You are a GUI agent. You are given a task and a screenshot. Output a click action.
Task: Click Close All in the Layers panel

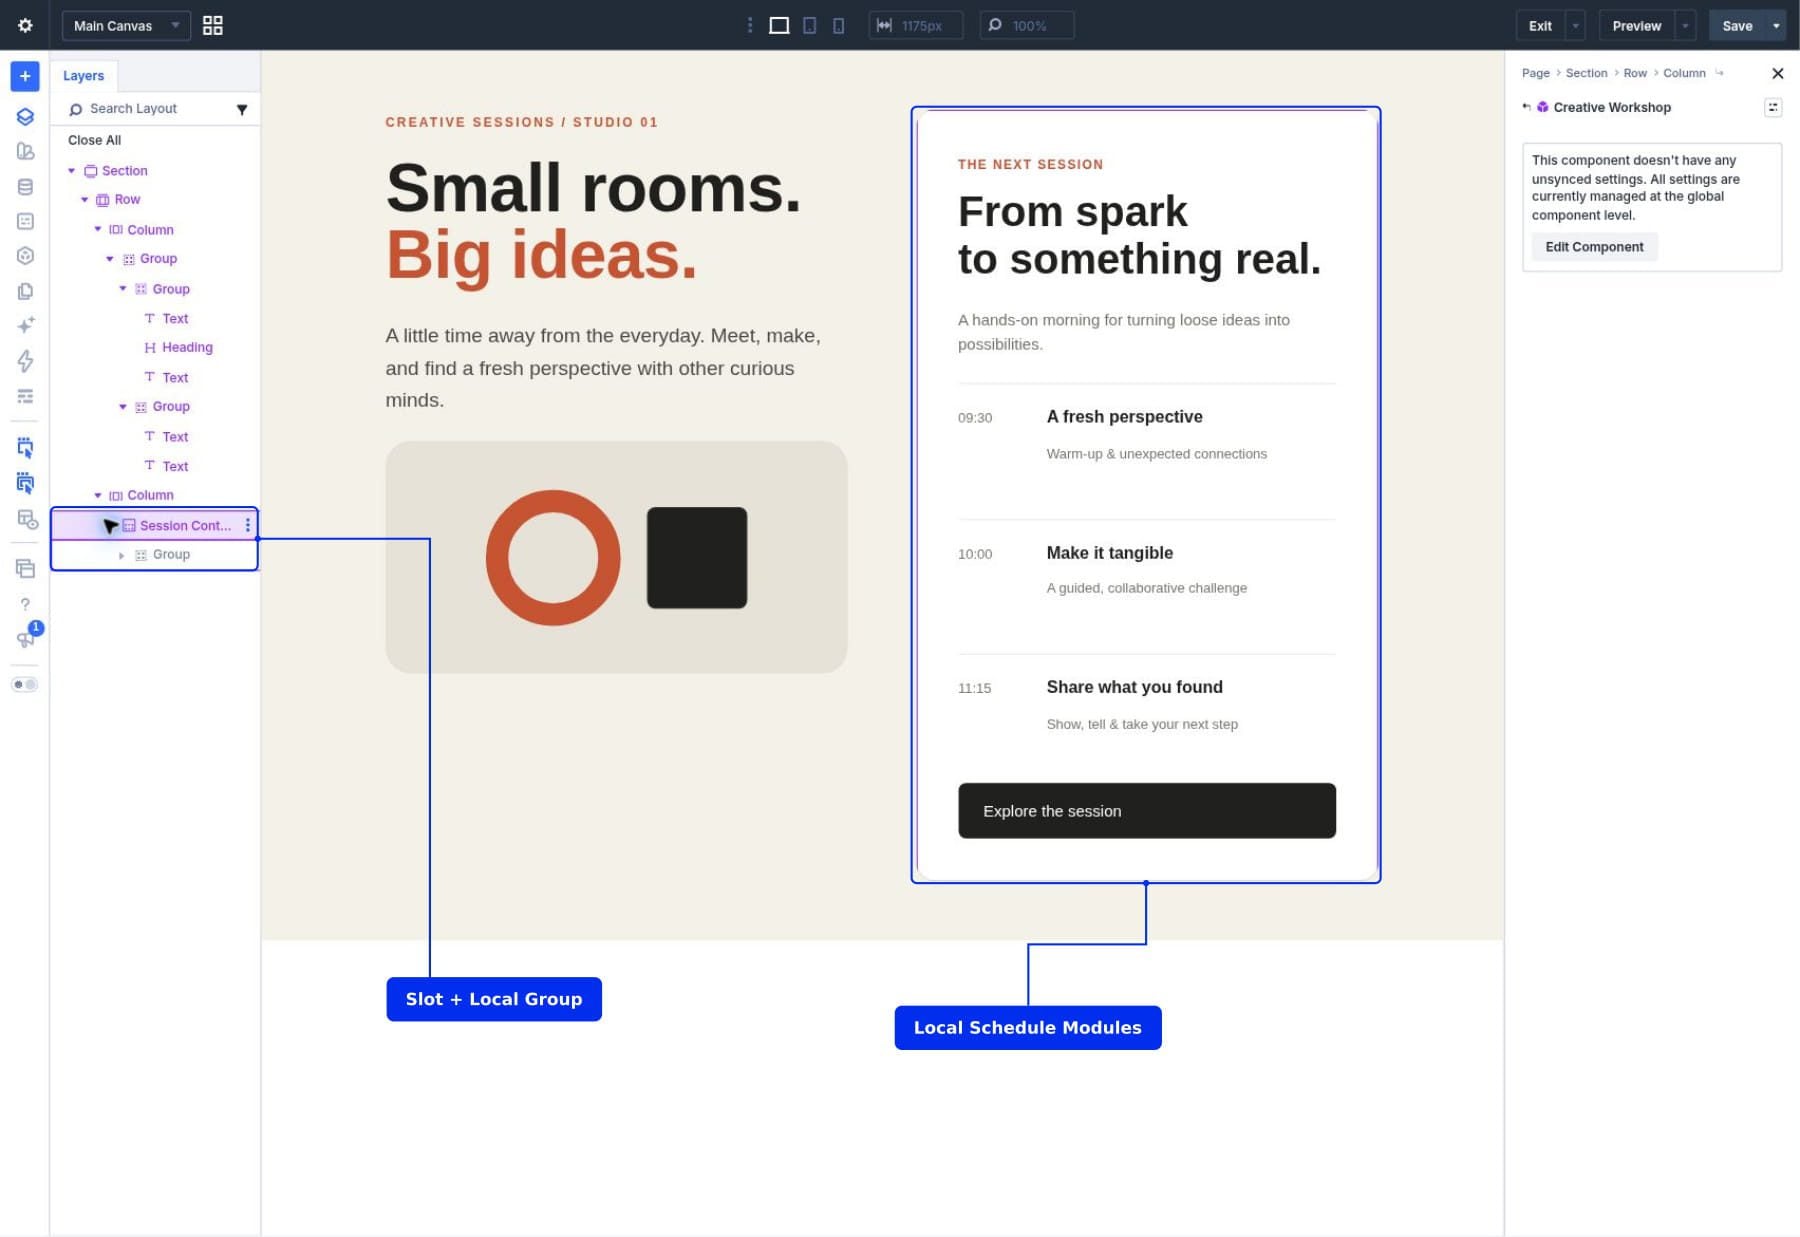point(95,140)
